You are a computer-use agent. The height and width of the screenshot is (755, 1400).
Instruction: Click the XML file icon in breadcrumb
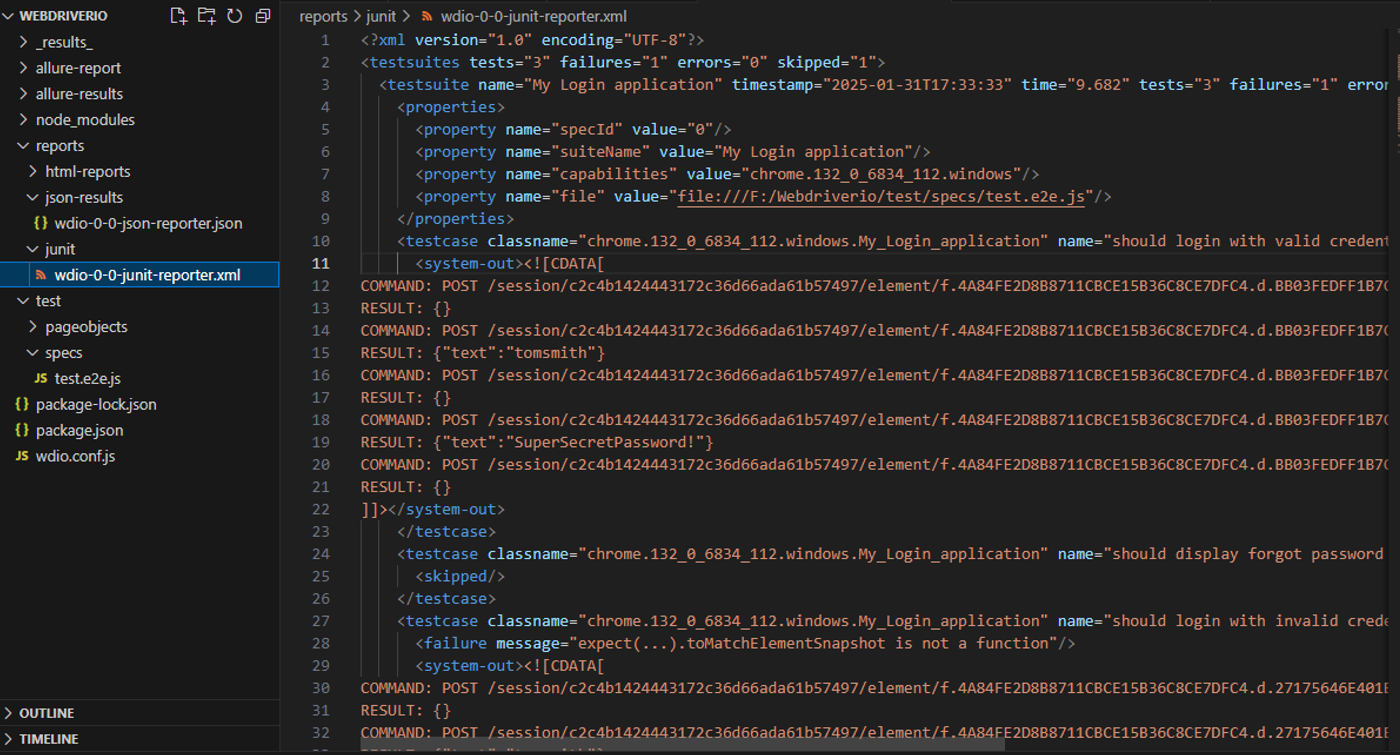(x=428, y=16)
